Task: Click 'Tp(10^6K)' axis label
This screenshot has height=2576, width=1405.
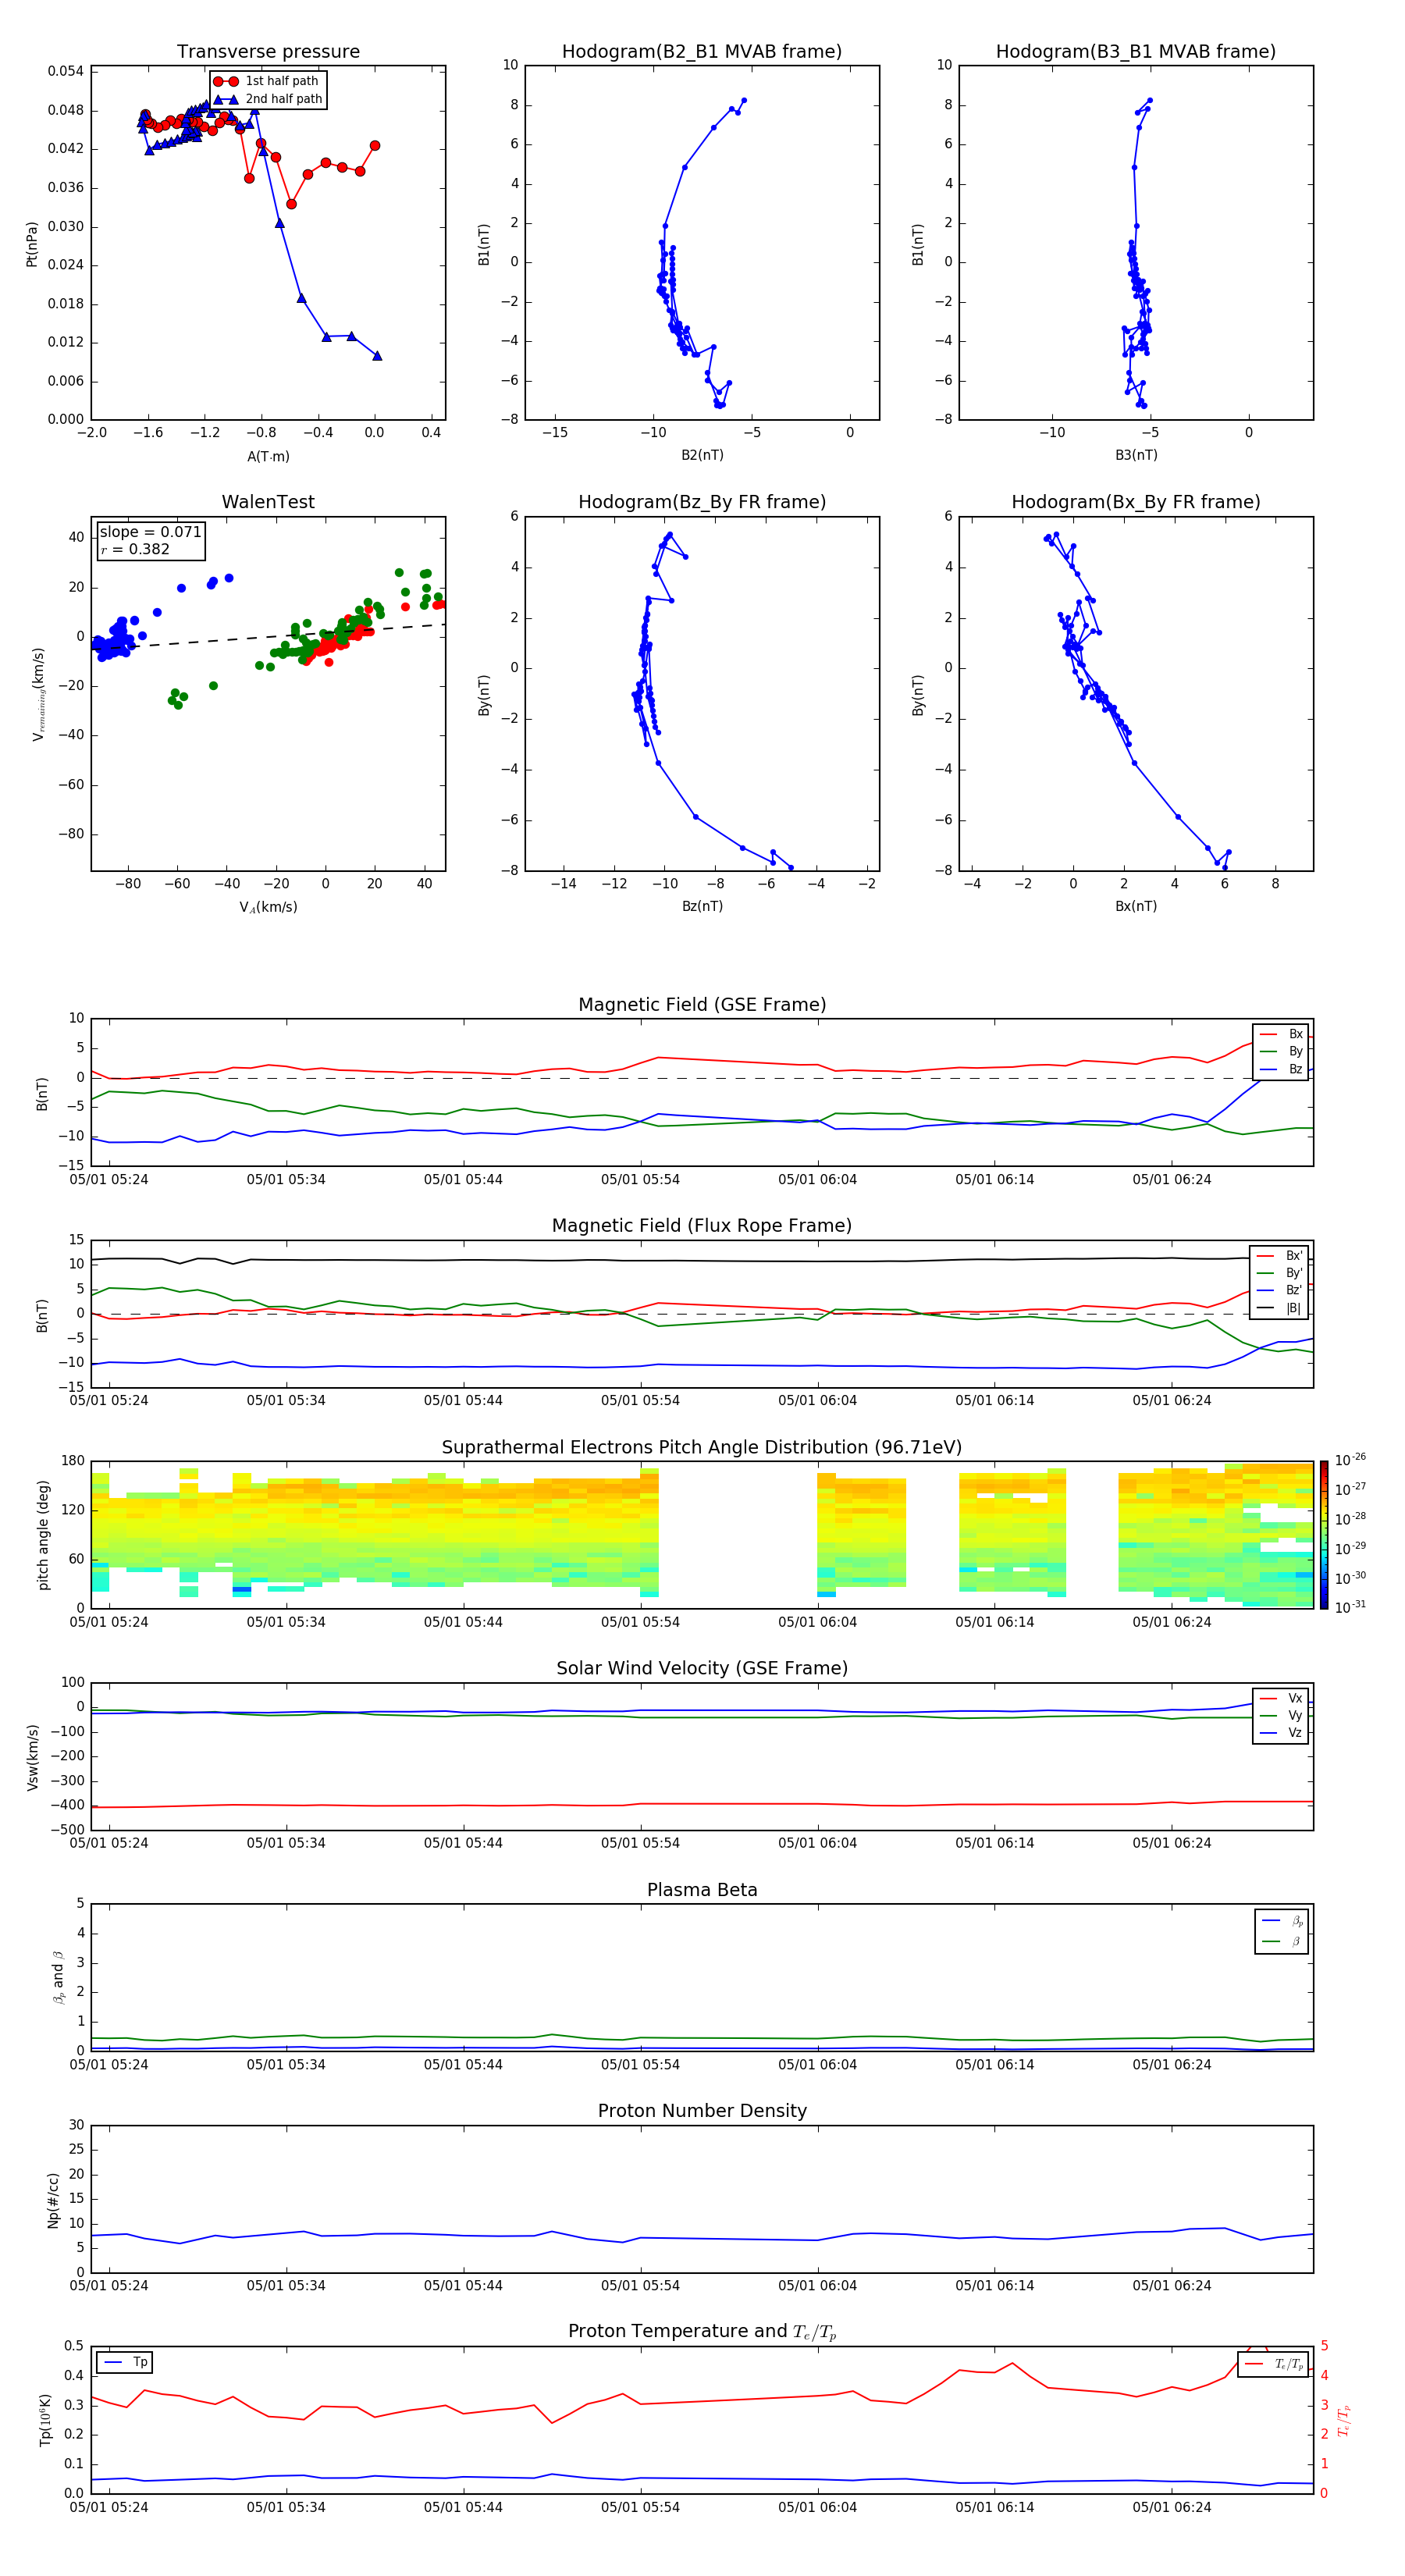Action: [46, 2420]
